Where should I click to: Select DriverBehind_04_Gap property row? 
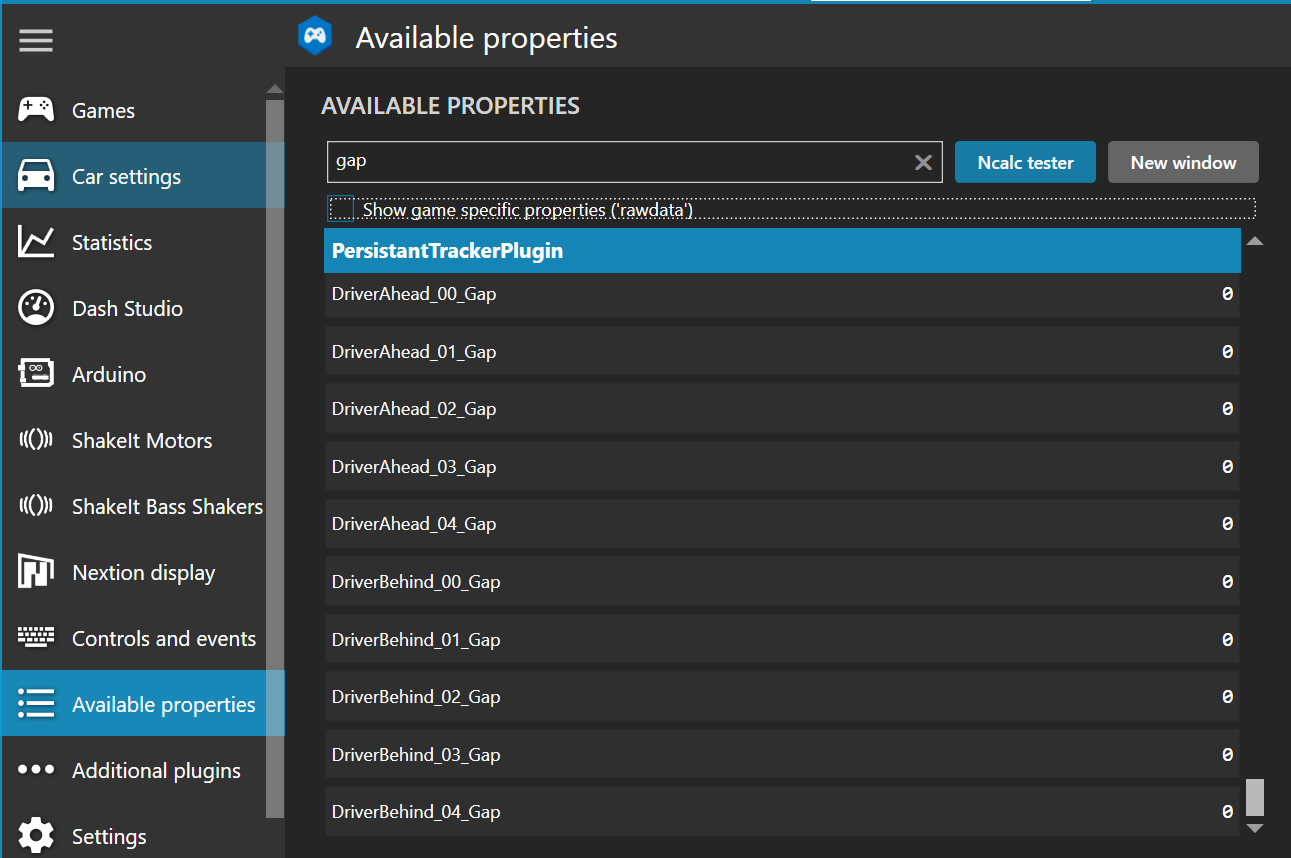(x=782, y=812)
